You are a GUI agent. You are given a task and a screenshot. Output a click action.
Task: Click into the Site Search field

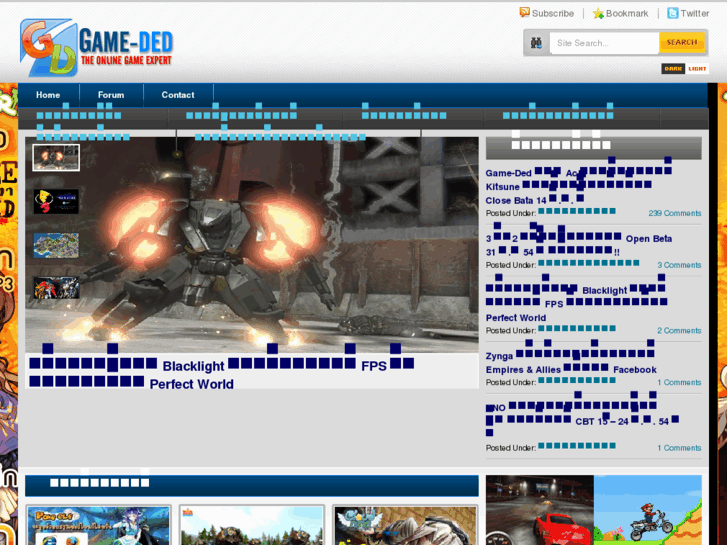[x=604, y=43]
